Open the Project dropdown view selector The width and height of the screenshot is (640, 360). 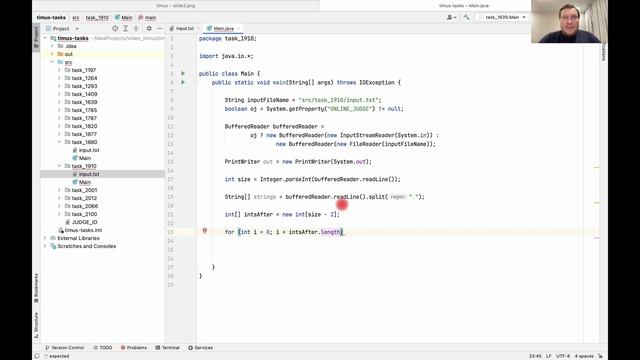click(62, 29)
